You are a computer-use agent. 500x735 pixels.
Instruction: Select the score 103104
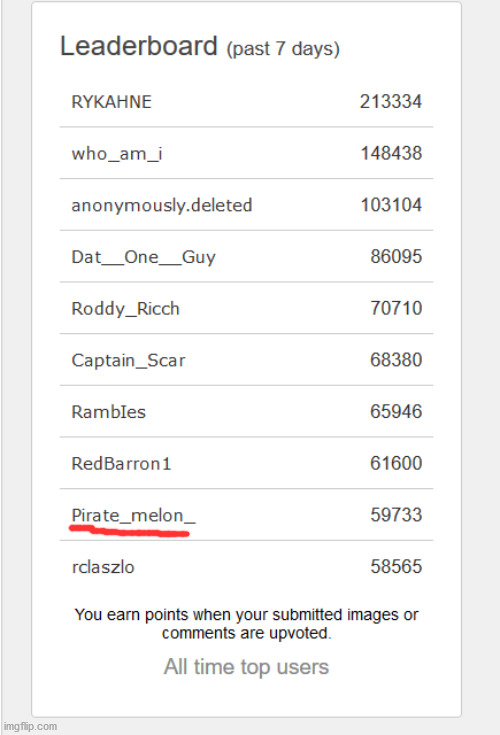(391, 205)
